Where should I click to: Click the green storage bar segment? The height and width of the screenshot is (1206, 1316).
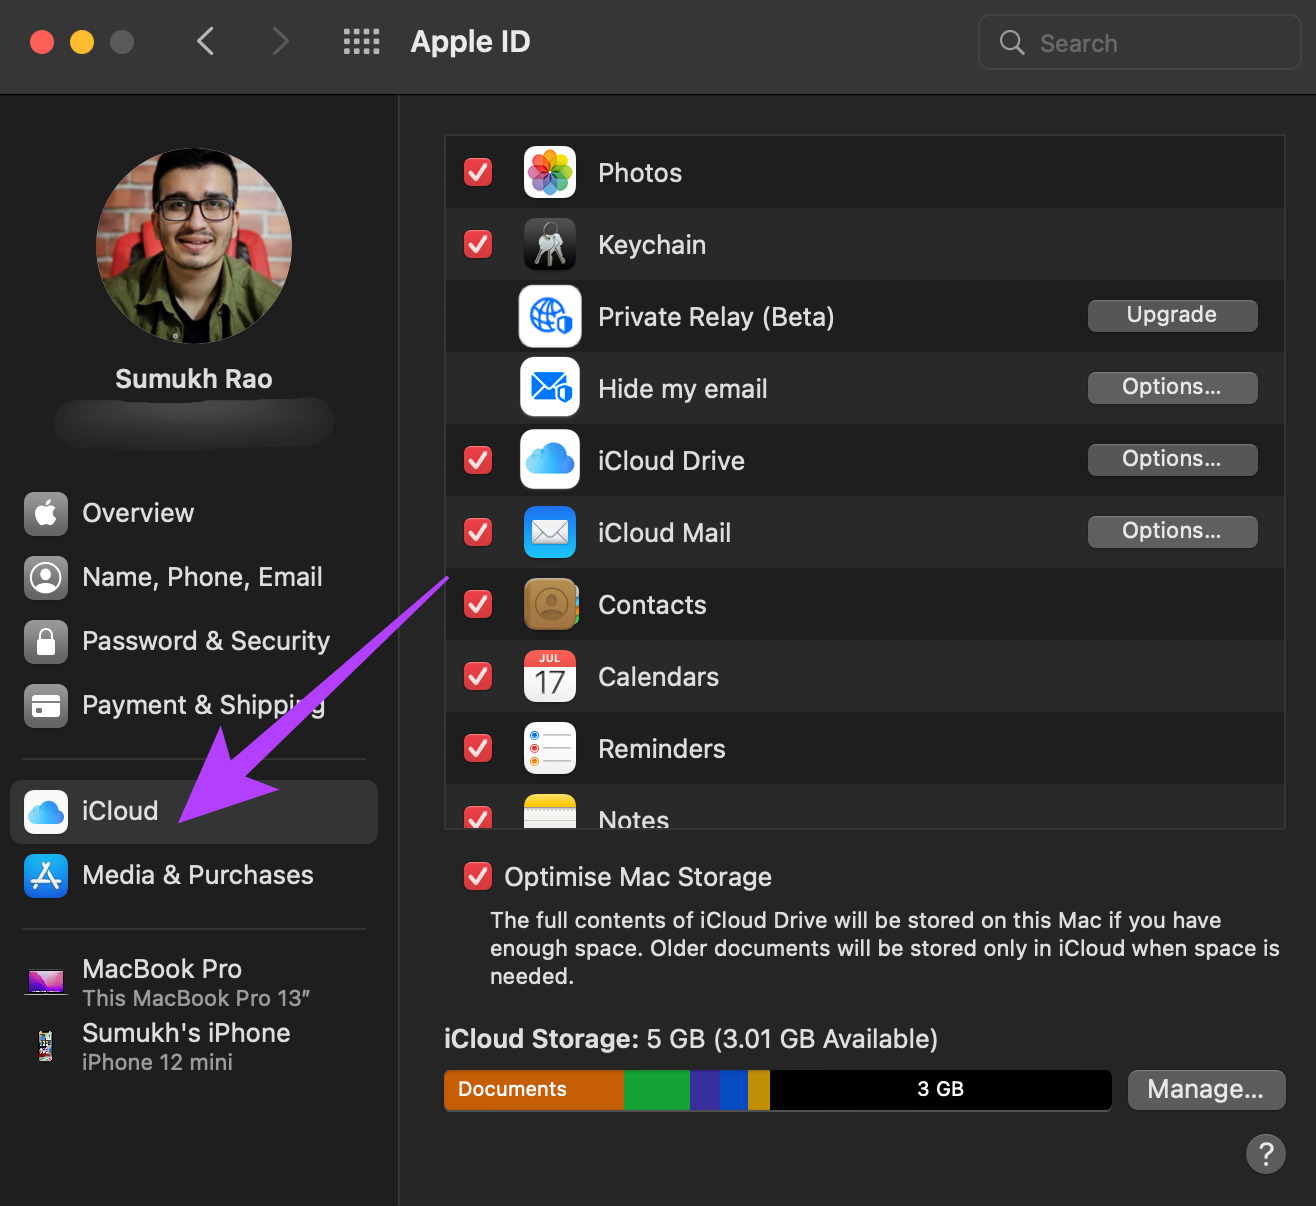point(657,1089)
